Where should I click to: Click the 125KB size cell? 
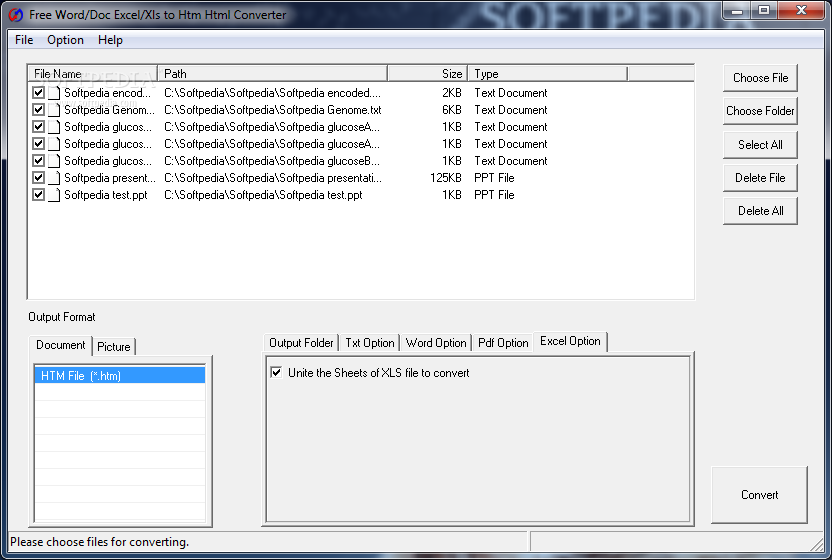point(446,178)
